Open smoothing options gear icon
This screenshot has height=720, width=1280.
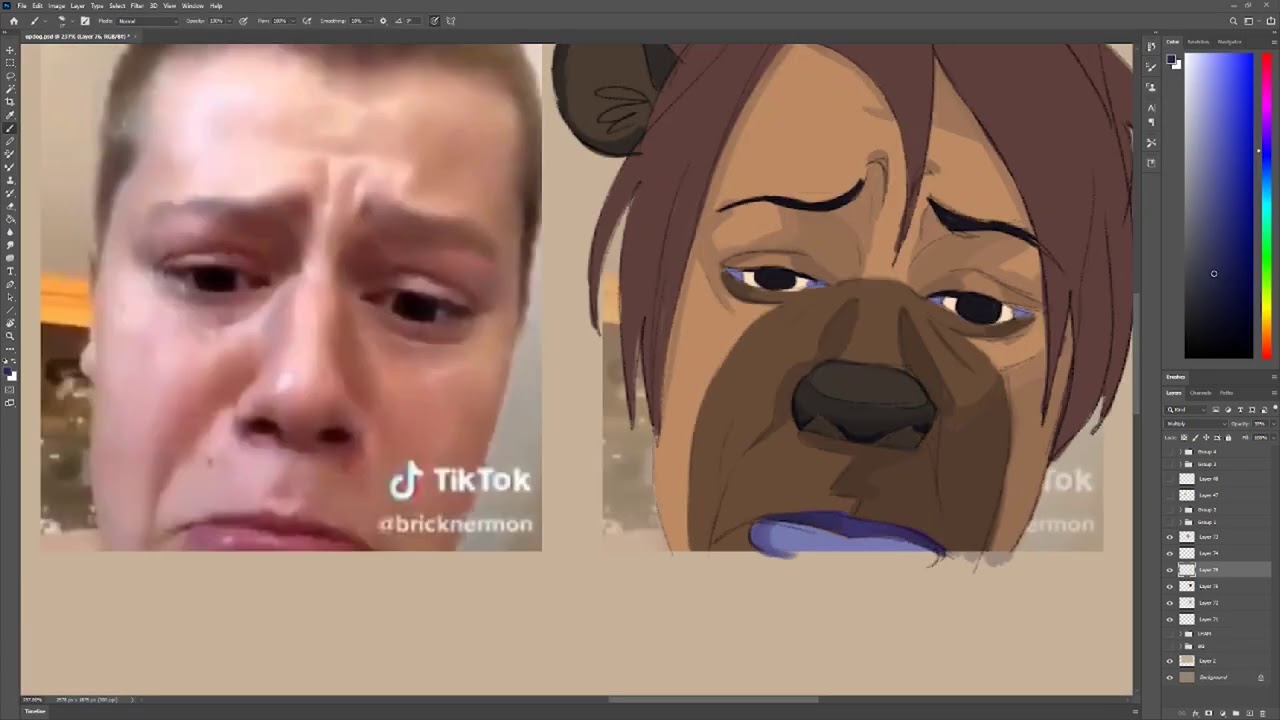[x=383, y=21]
